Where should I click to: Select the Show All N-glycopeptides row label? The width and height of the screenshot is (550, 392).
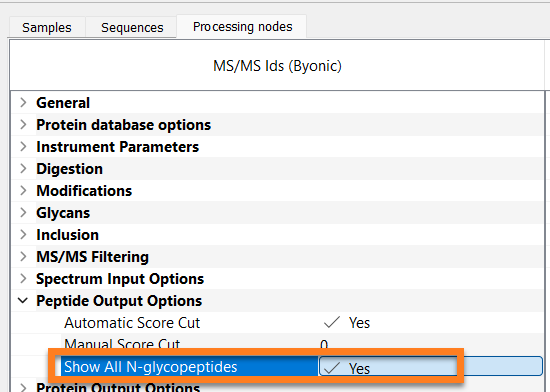[150, 367]
